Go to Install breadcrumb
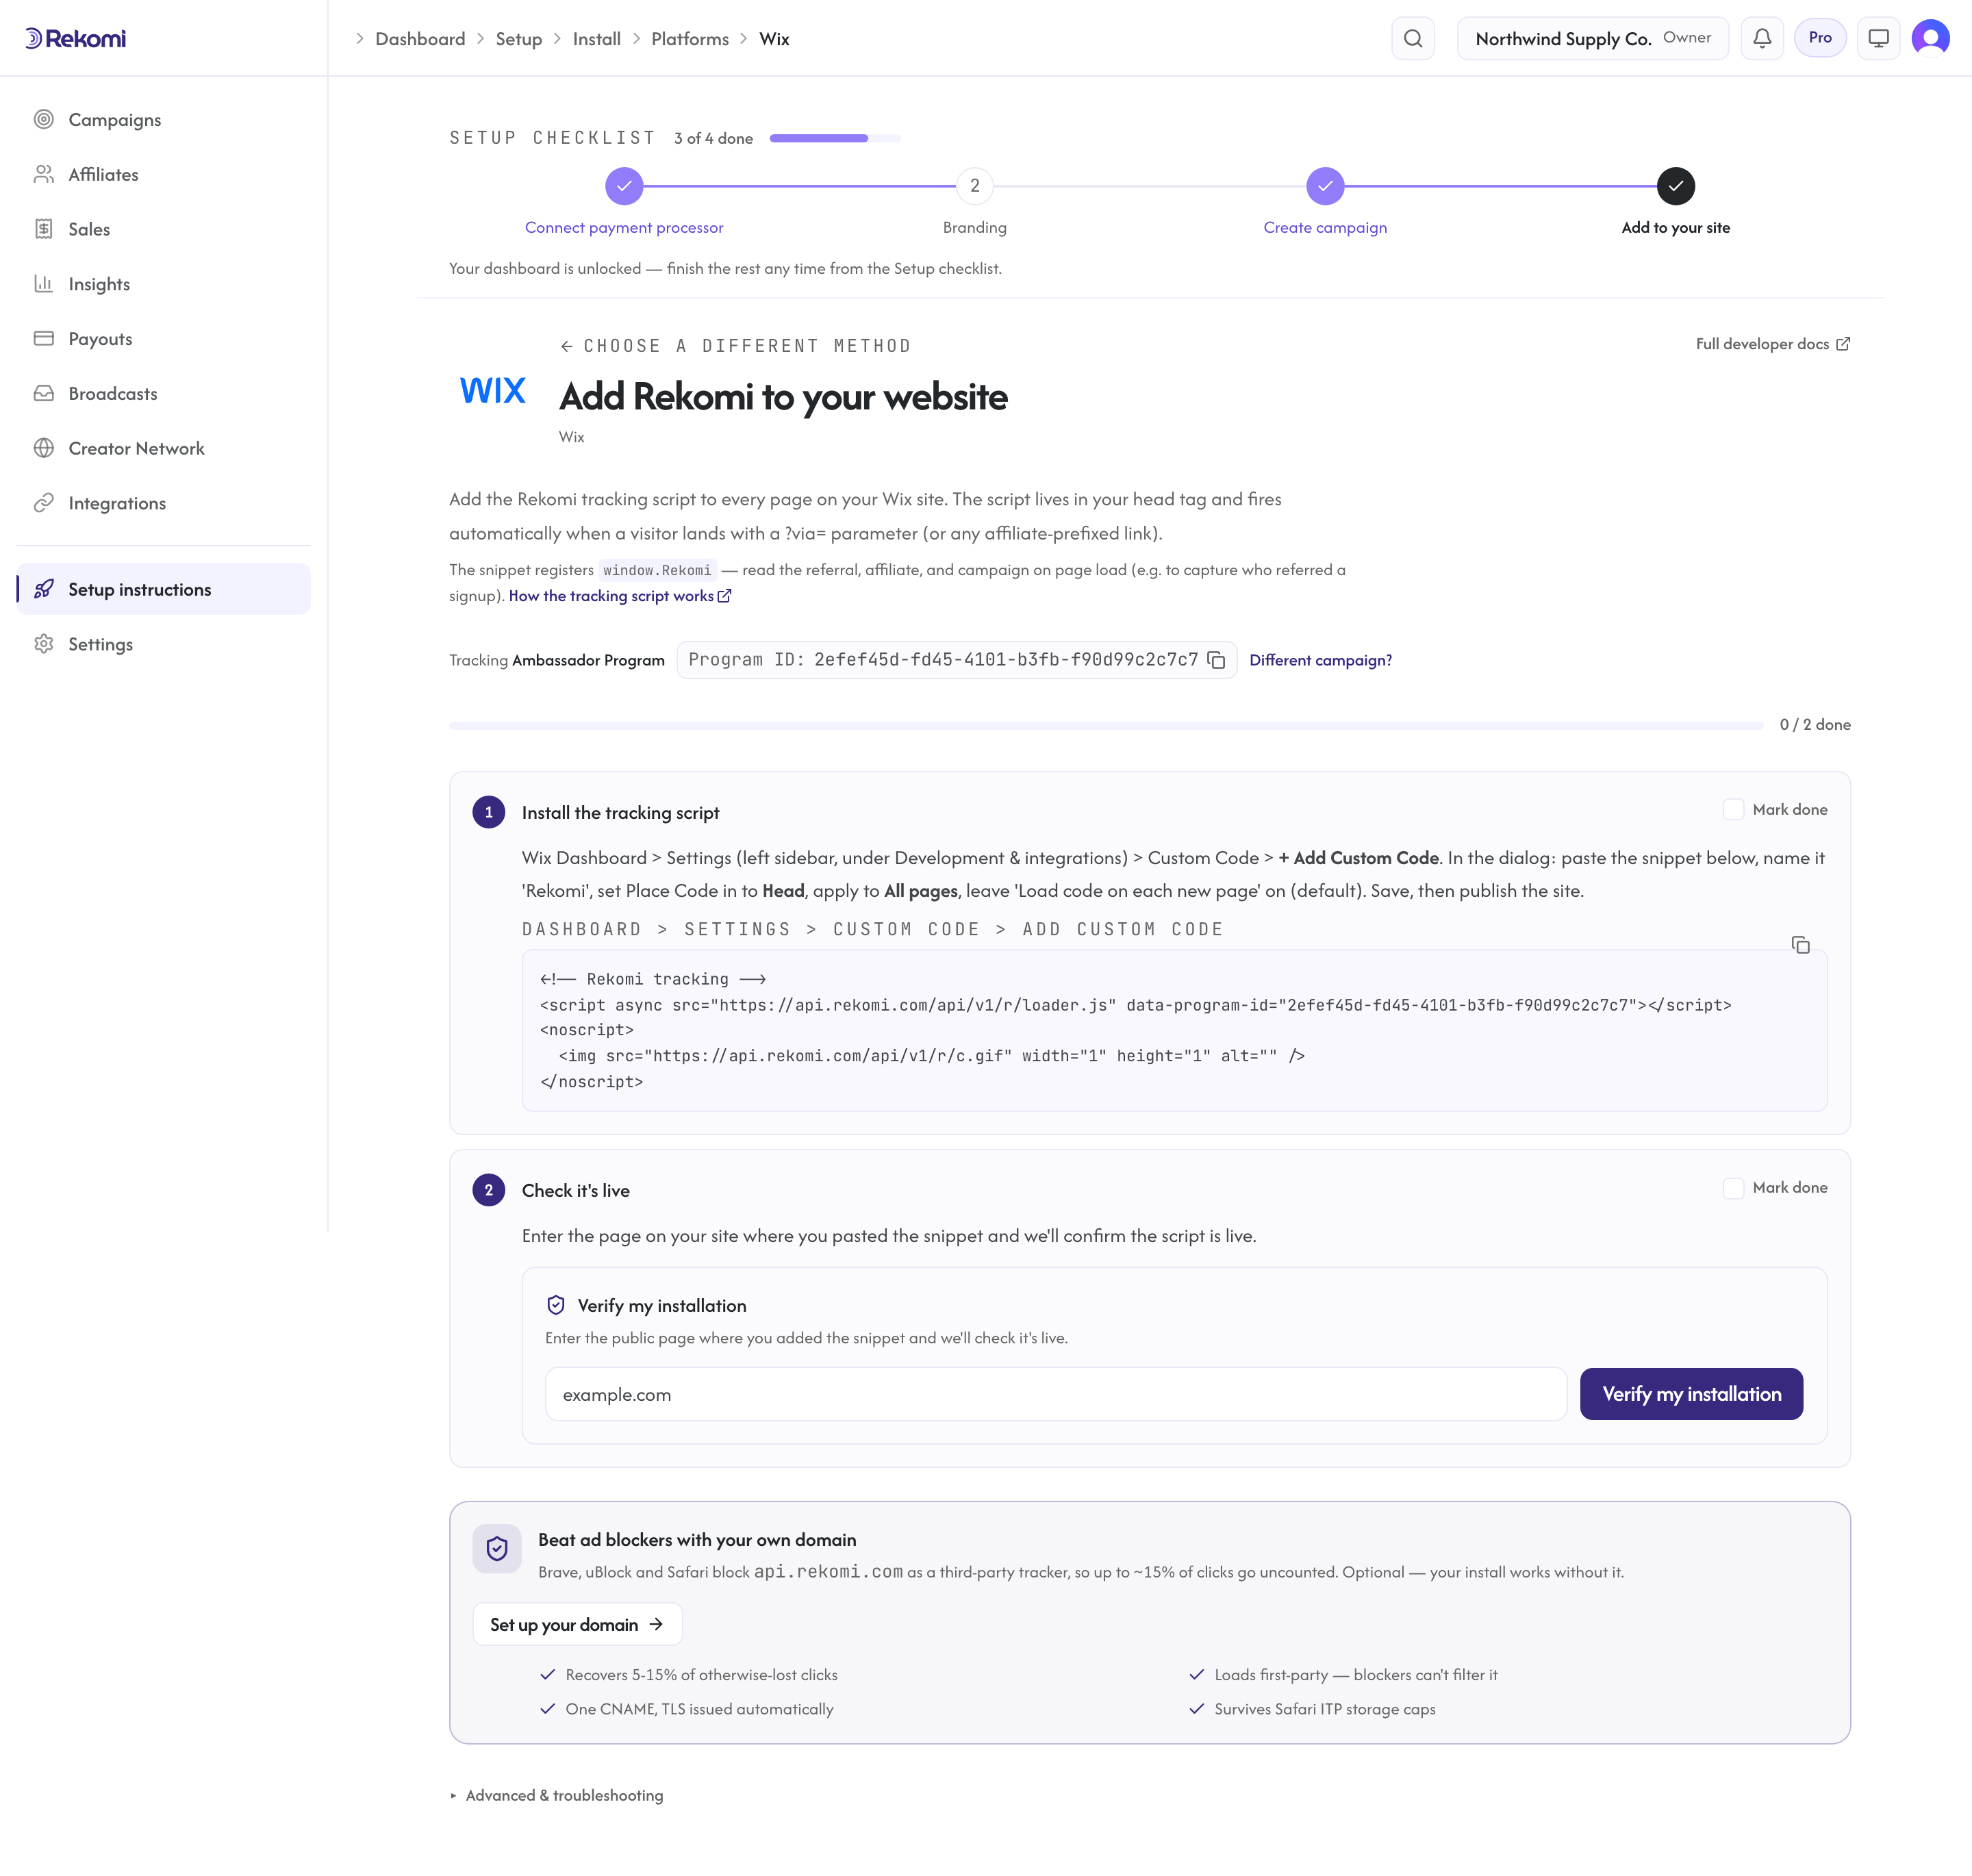 pos(596,39)
